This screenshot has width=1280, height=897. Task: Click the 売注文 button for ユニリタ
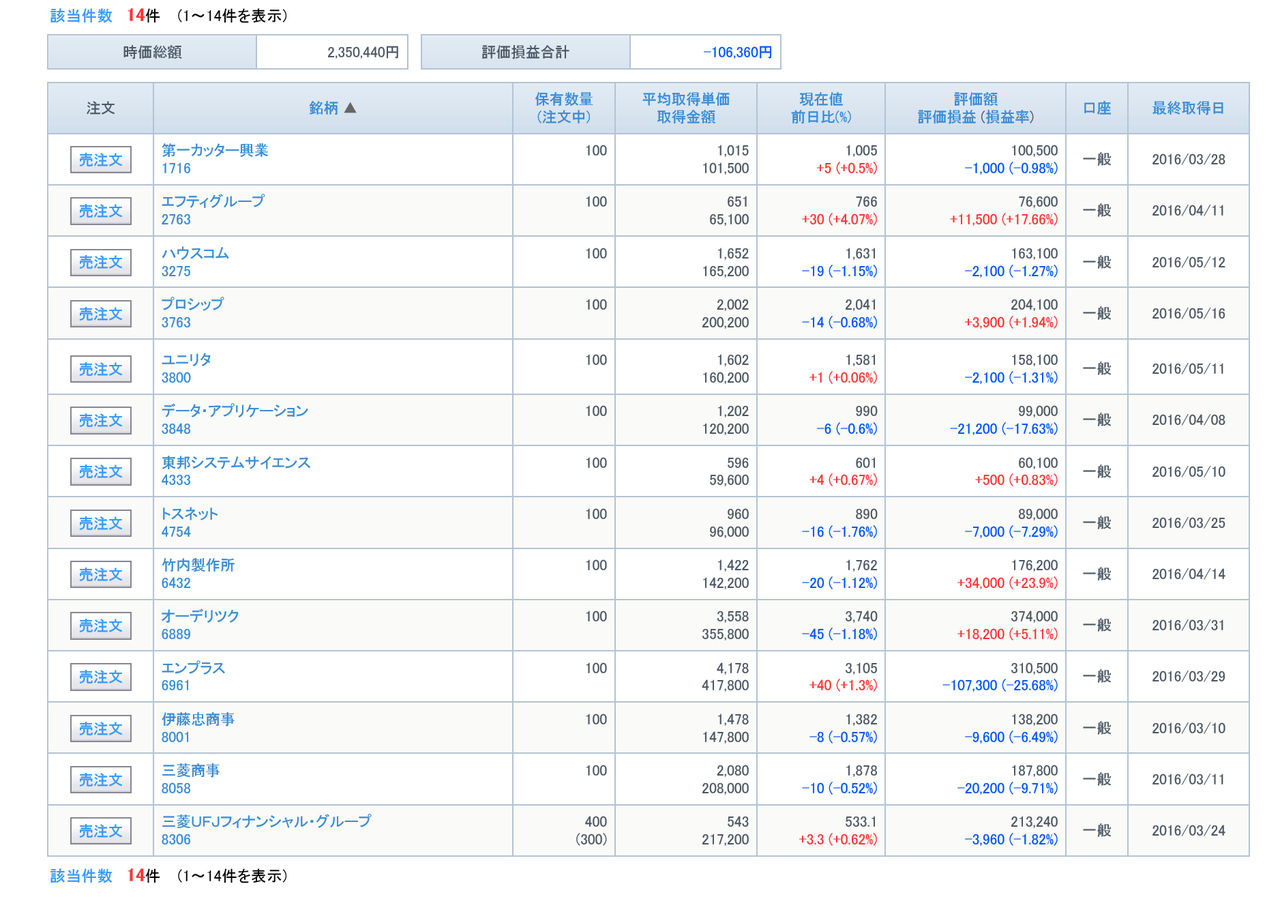tap(100, 369)
